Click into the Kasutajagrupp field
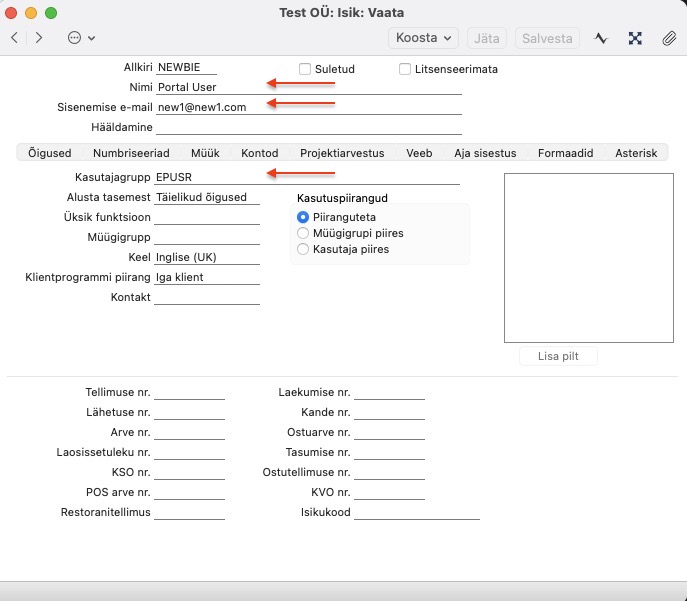This screenshot has width=687, height=601. pyautogui.click(x=307, y=177)
